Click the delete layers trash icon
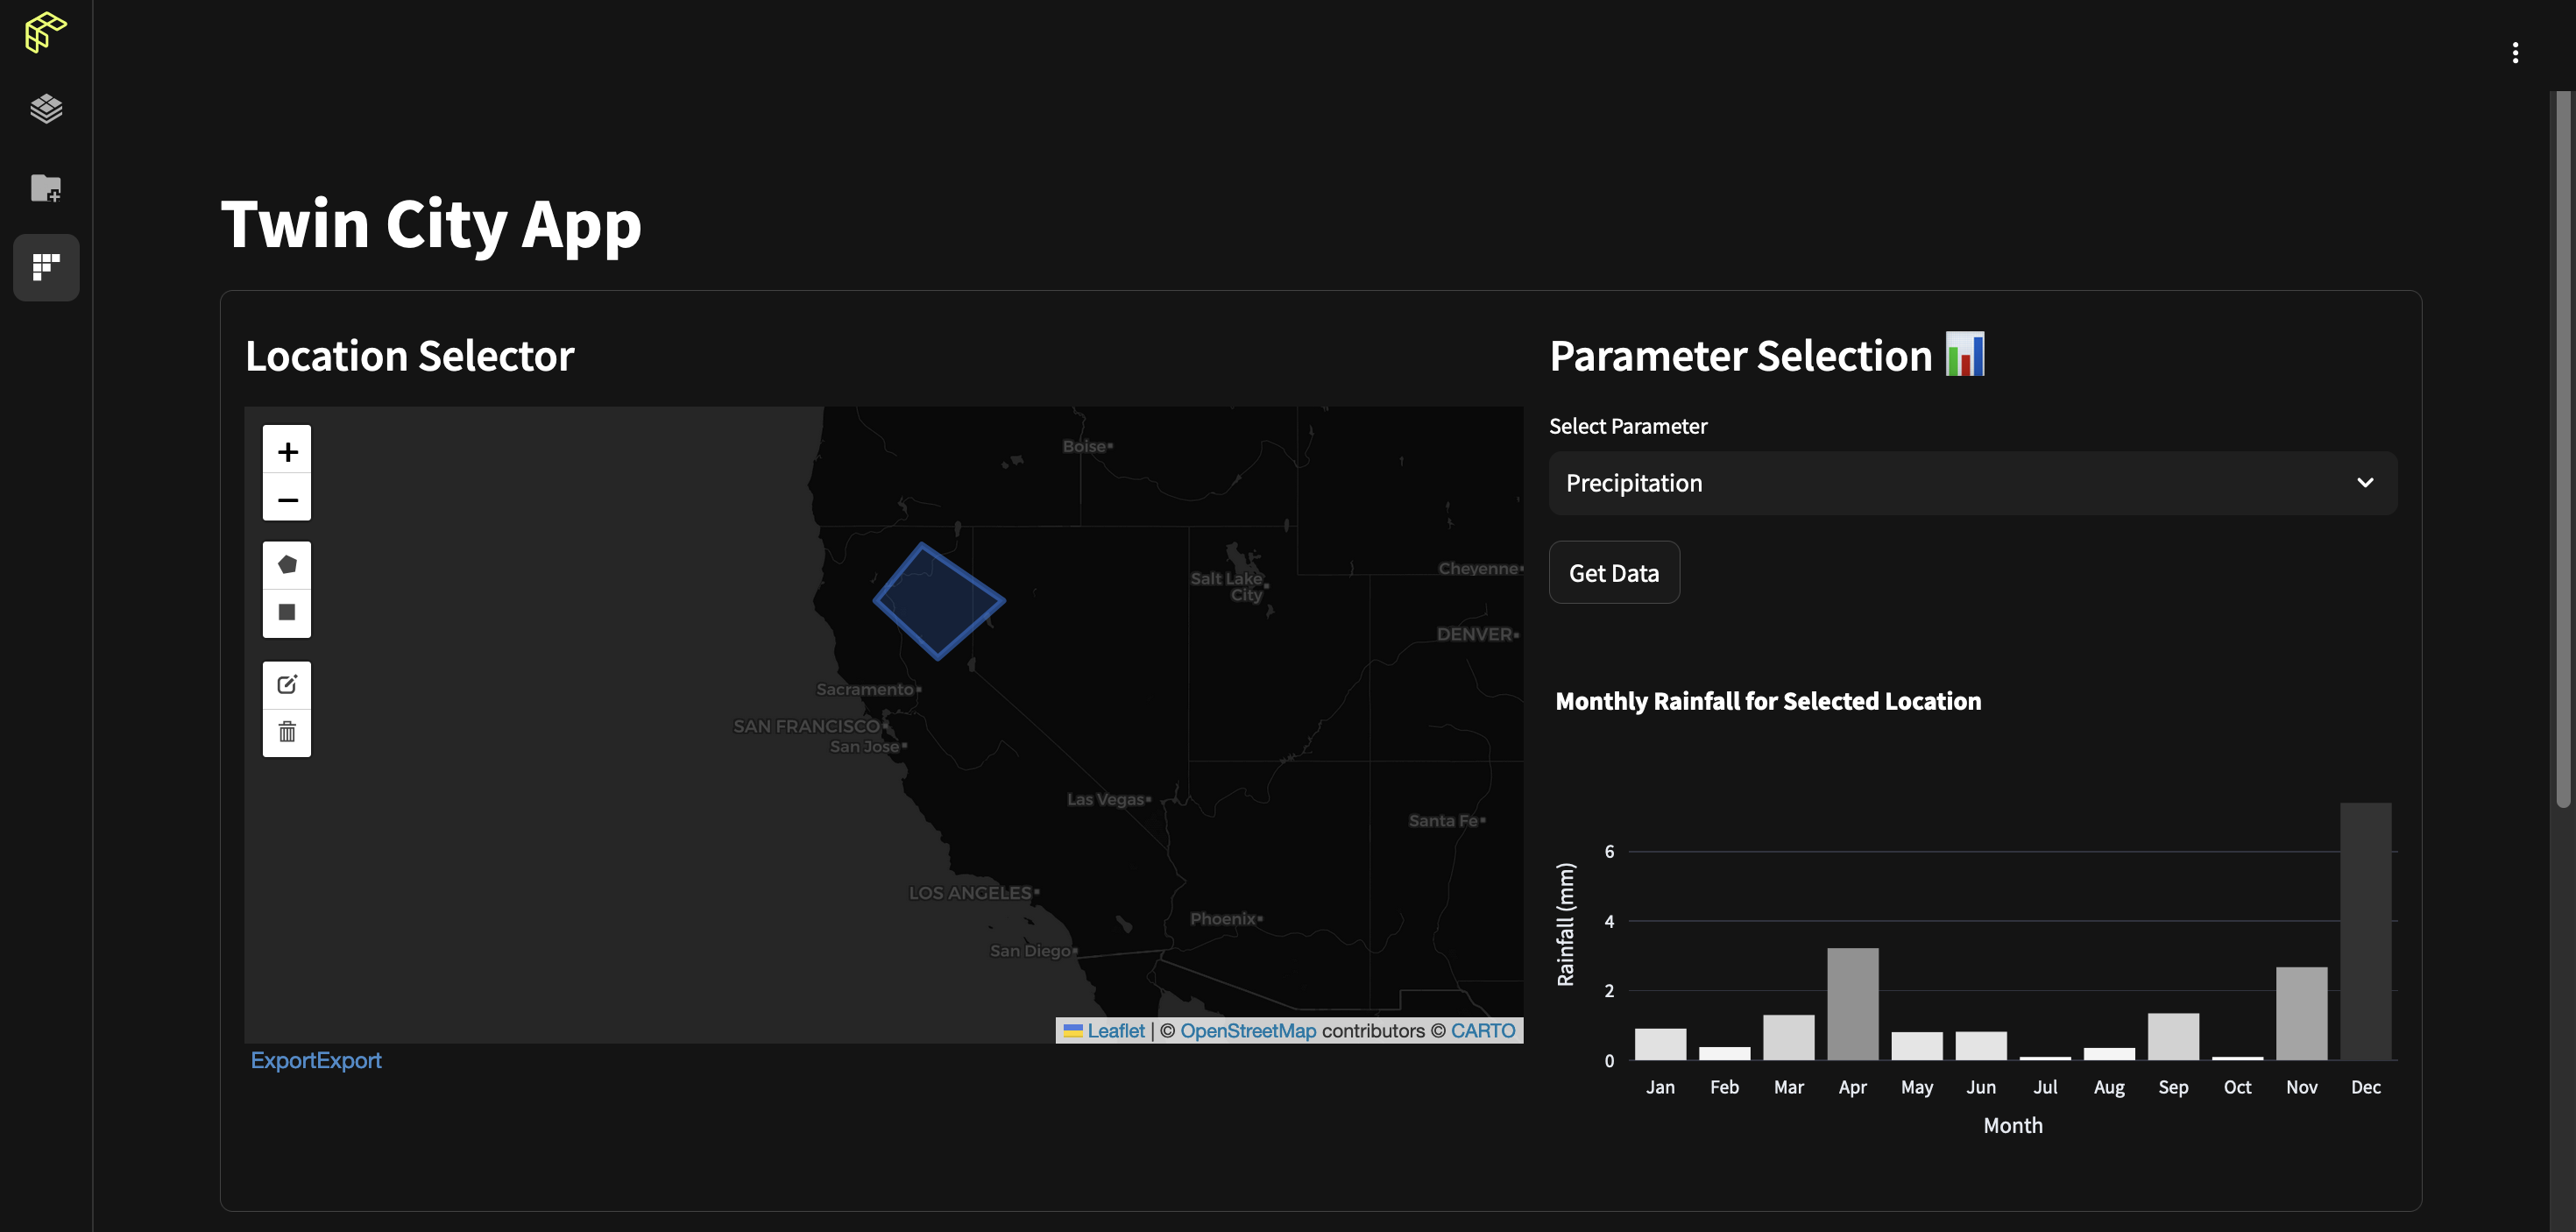This screenshot has width=2576, height=1232. (x=287, y=732)
